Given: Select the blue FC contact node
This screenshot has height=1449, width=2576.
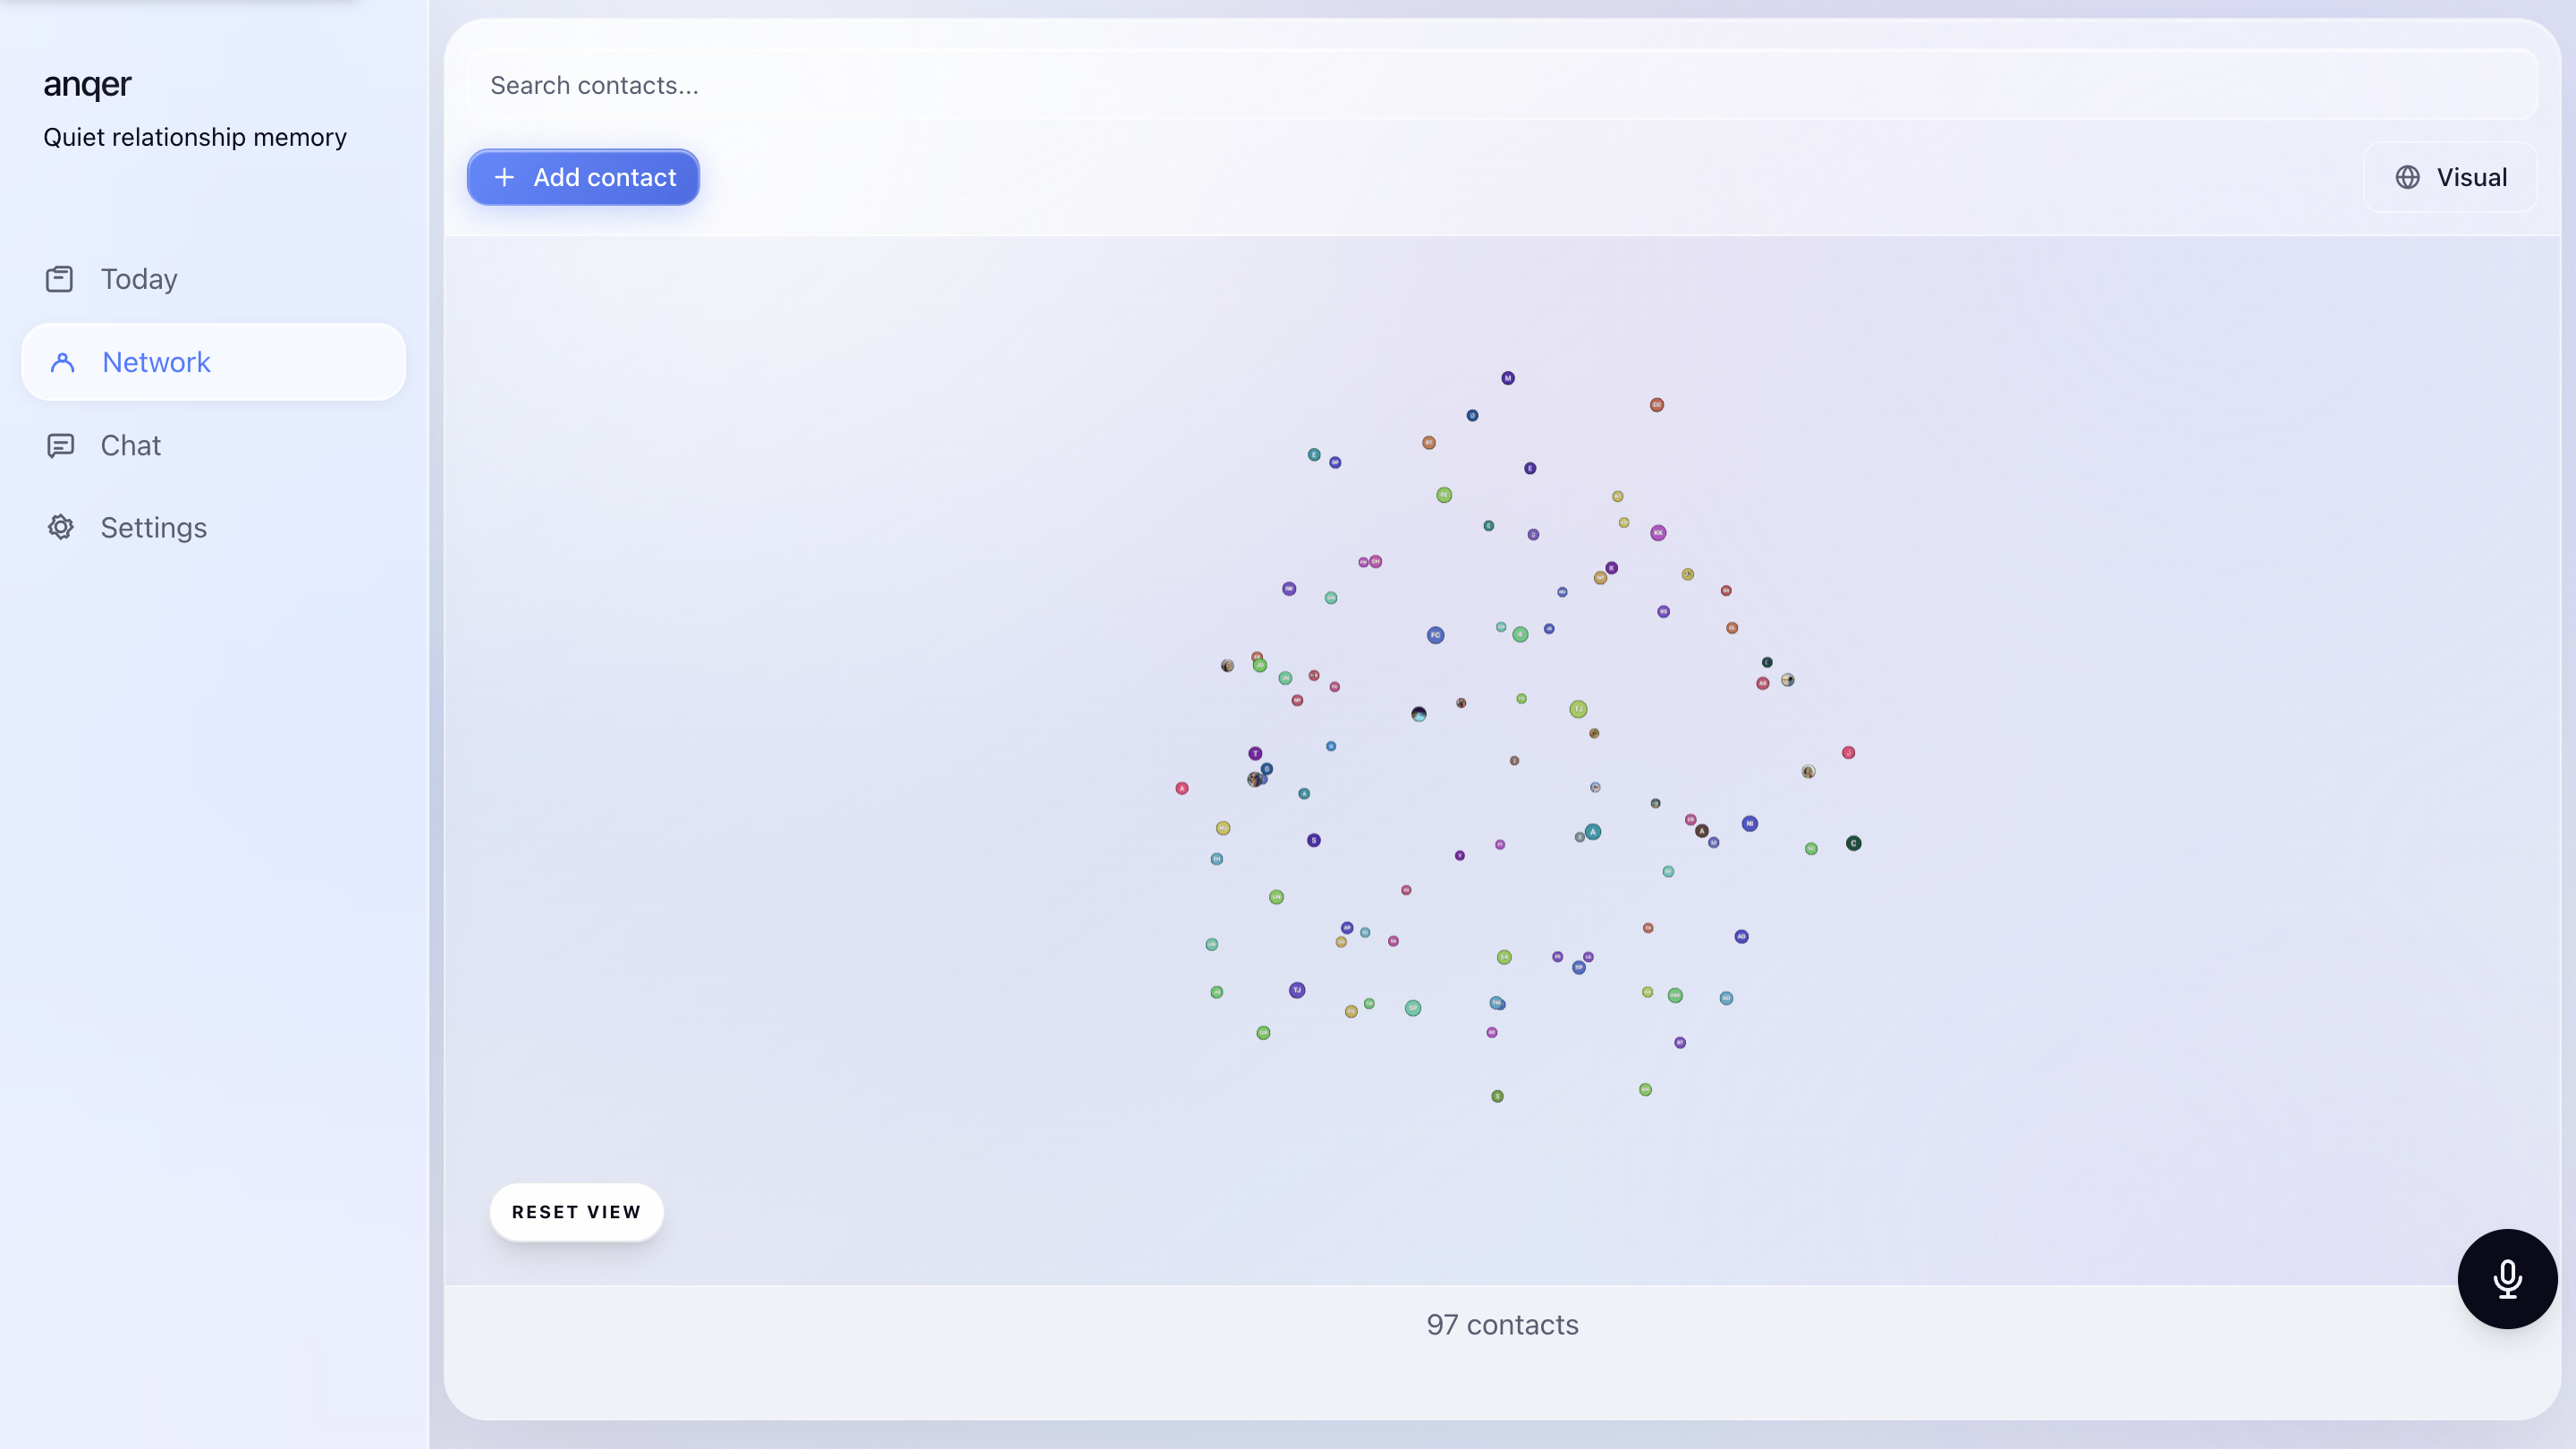Looking at the screenshot, I should coord(1435,635).
